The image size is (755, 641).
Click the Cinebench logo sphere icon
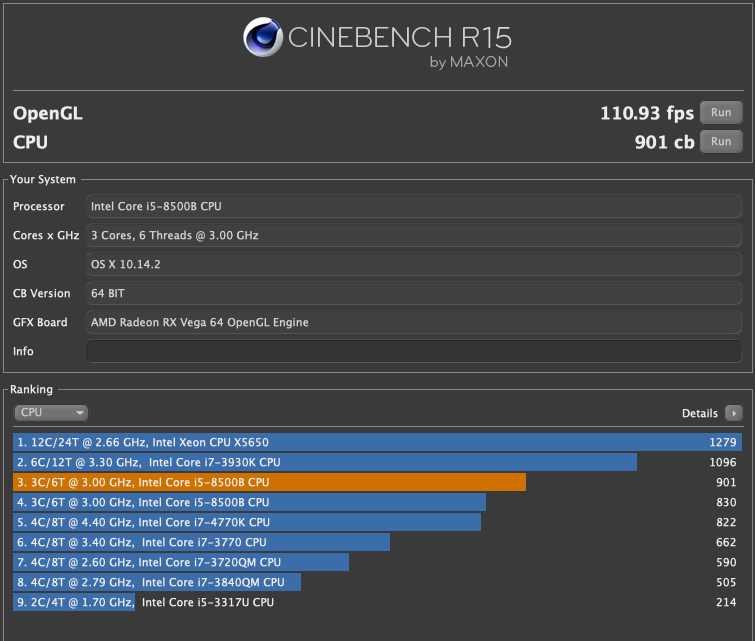tap(262, 37)
